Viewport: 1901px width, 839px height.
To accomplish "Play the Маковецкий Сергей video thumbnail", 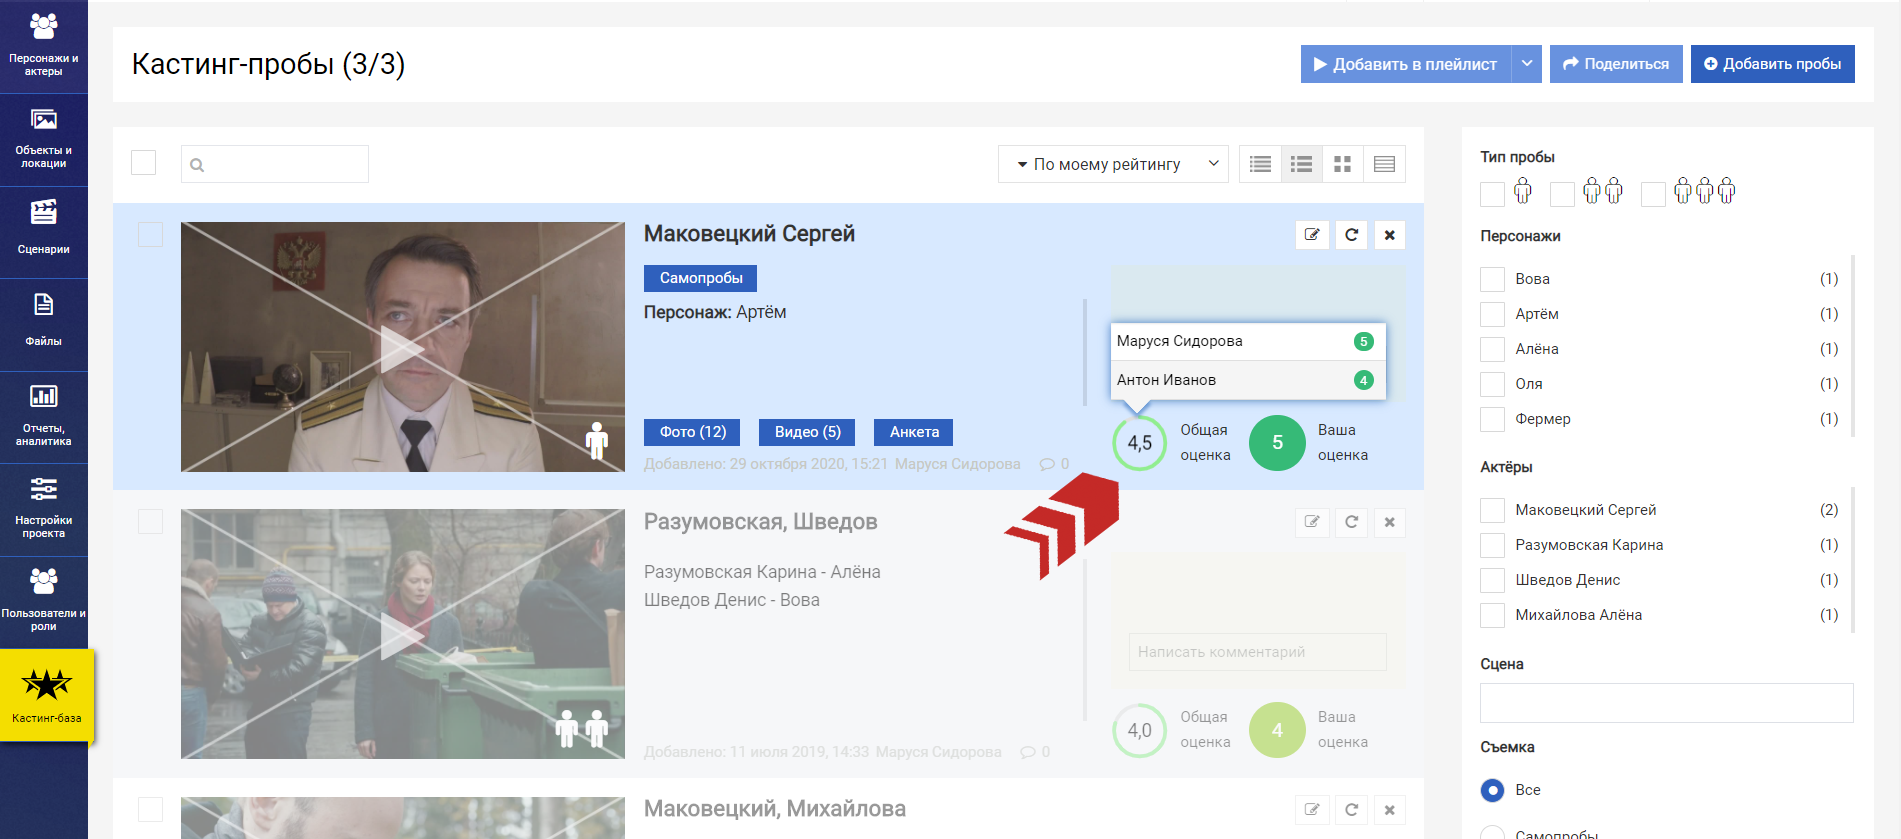I will tap(403, 347).
